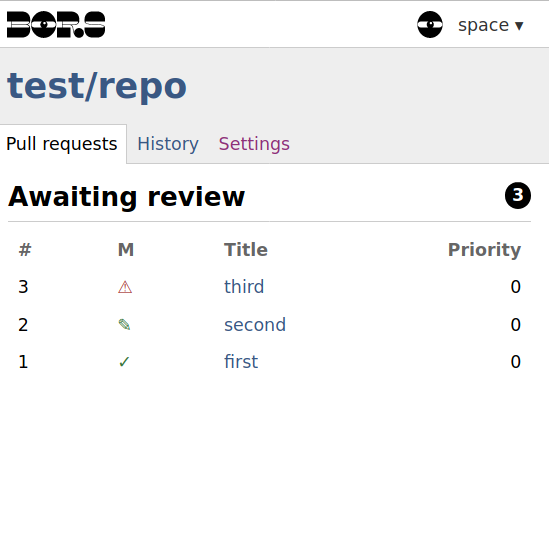This screenshot has width=549, height=546.
Task: Select the Pull requests tab
Action: tap(62, 144)
